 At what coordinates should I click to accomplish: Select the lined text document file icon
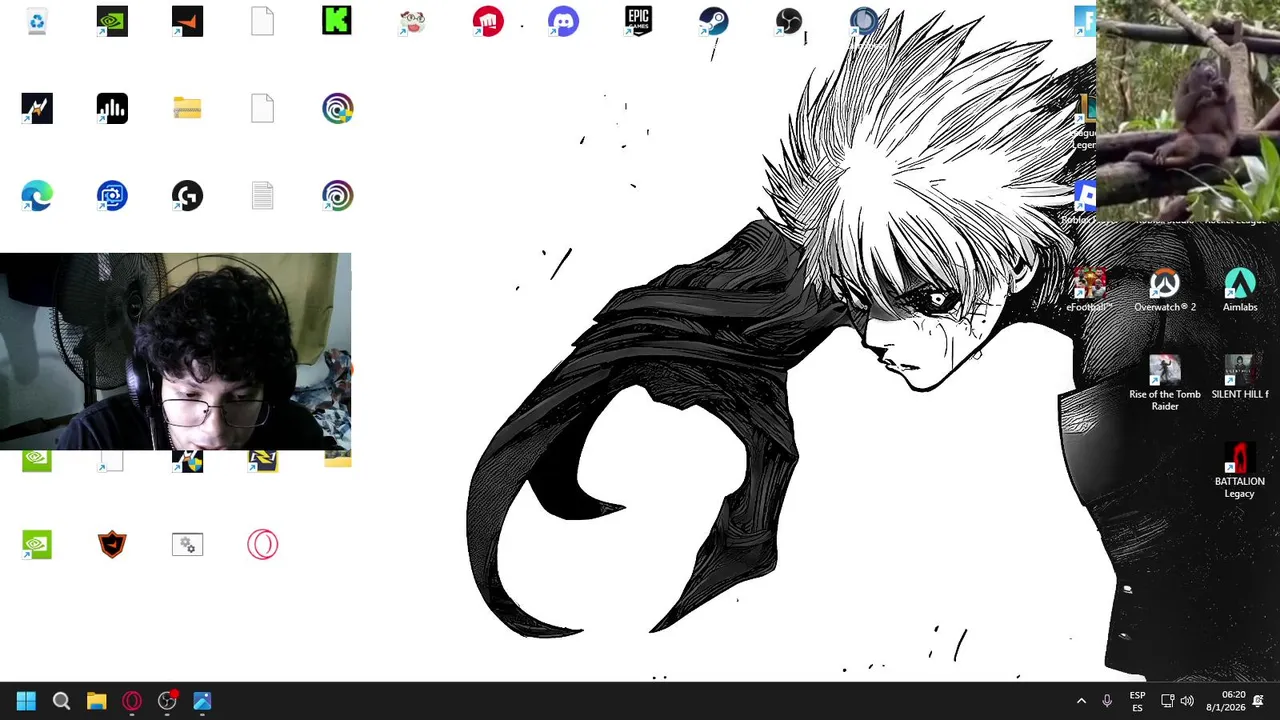pos(262,195)
